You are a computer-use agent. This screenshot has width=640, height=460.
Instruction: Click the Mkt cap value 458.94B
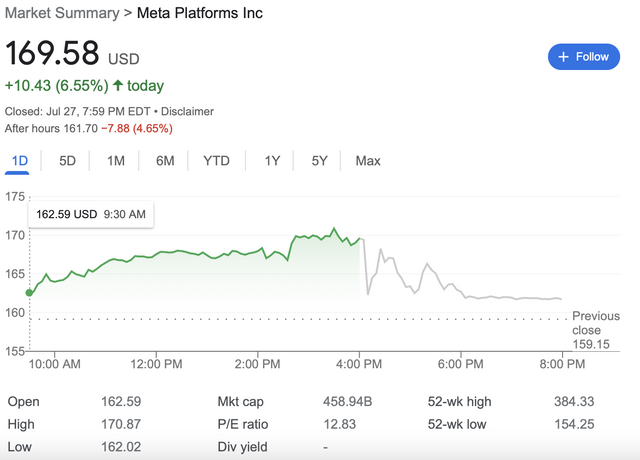[x=348, y=402]
